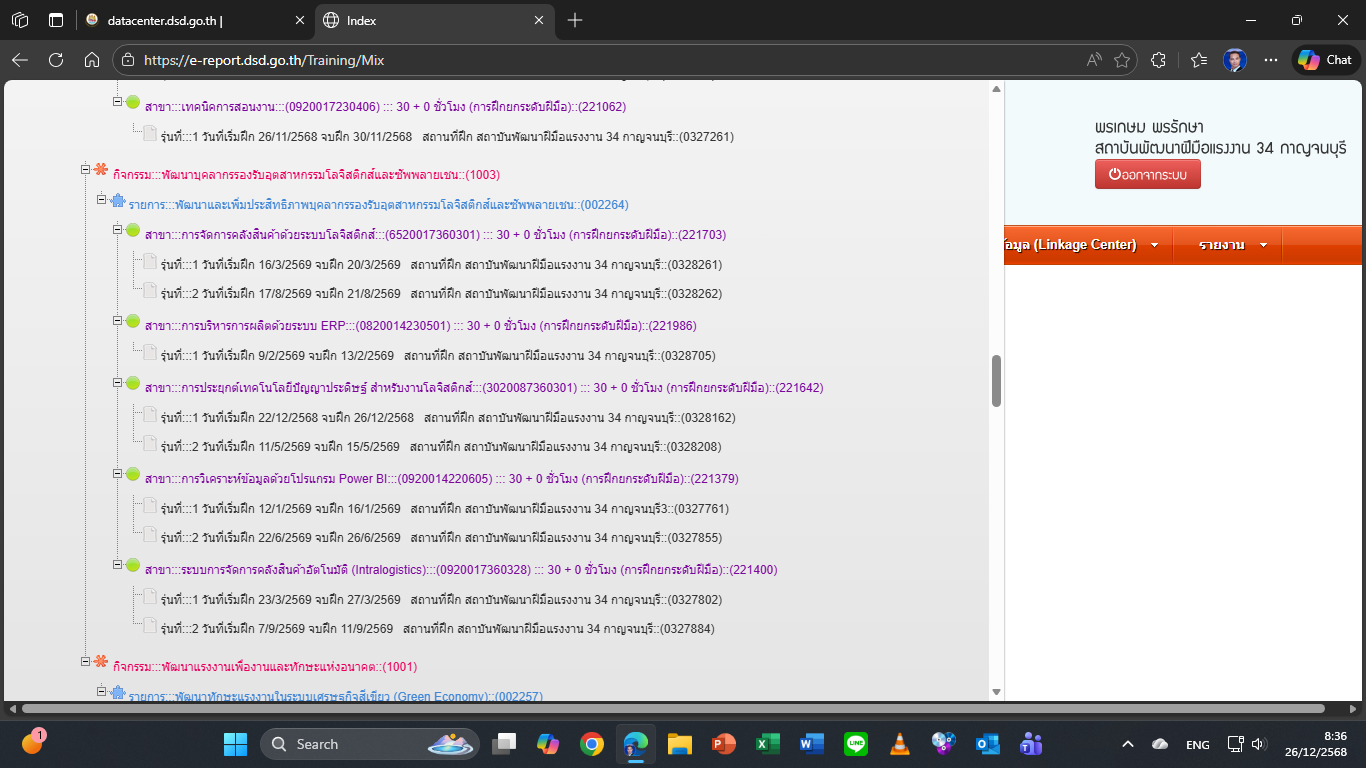Image resolution: width=1366 pixels, height=768 pixels.
Task: Open Excel from the taskbar
Action: (x=767, y=744)
